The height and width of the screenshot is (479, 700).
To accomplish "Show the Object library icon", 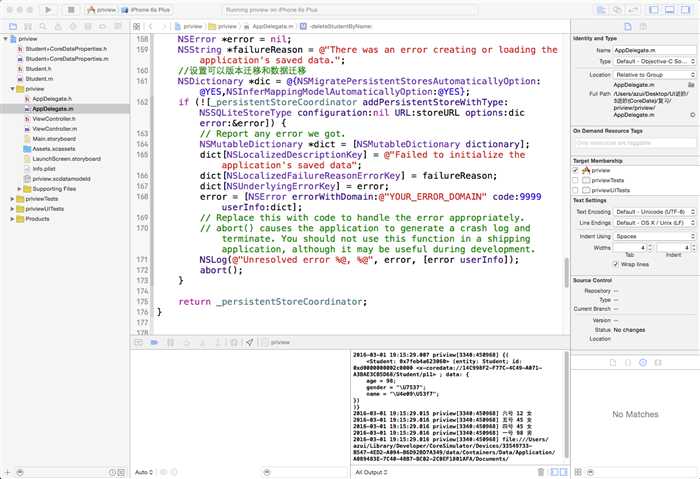I will (643, 362).
